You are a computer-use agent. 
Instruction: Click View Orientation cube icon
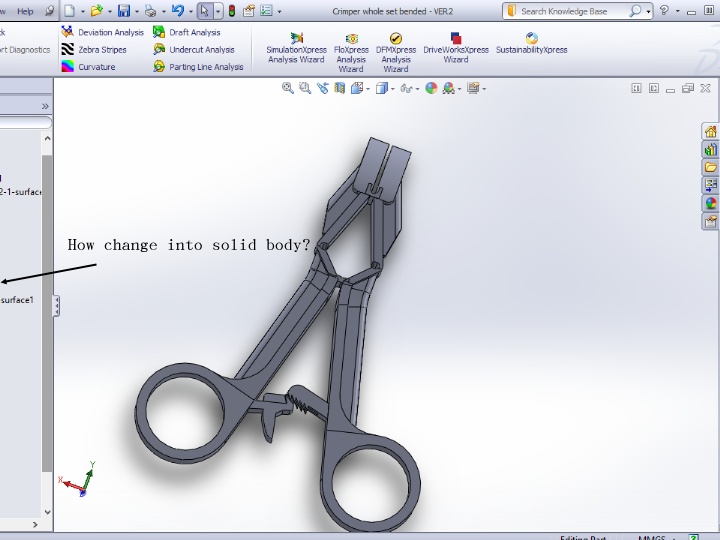coord(357,88)
